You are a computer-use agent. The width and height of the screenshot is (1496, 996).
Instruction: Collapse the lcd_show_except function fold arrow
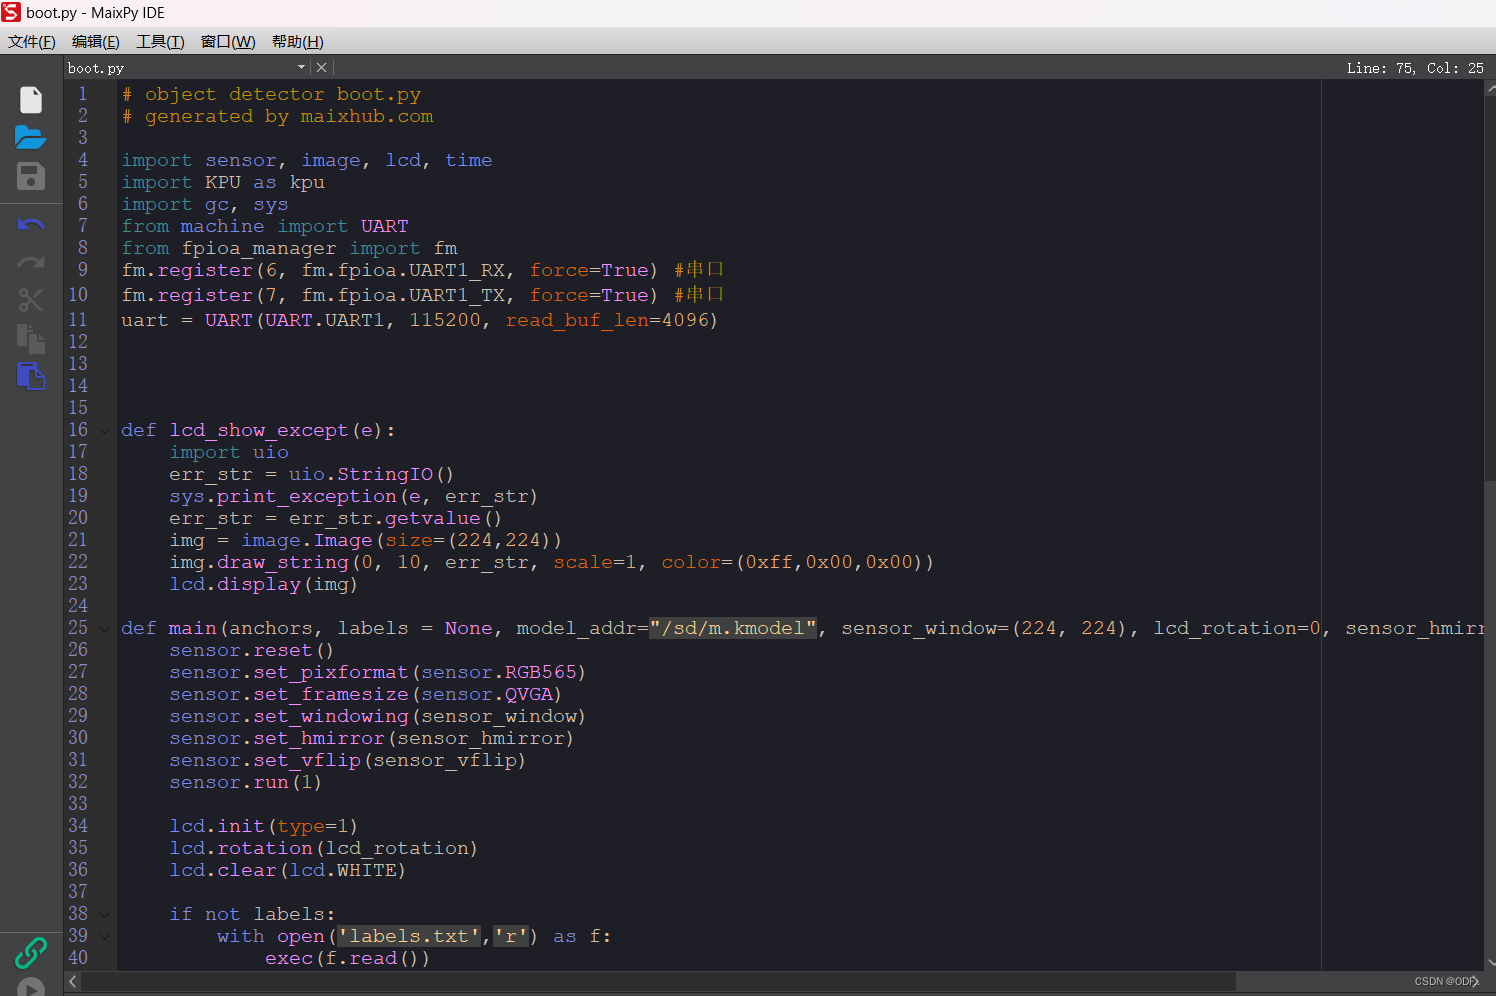105,431
